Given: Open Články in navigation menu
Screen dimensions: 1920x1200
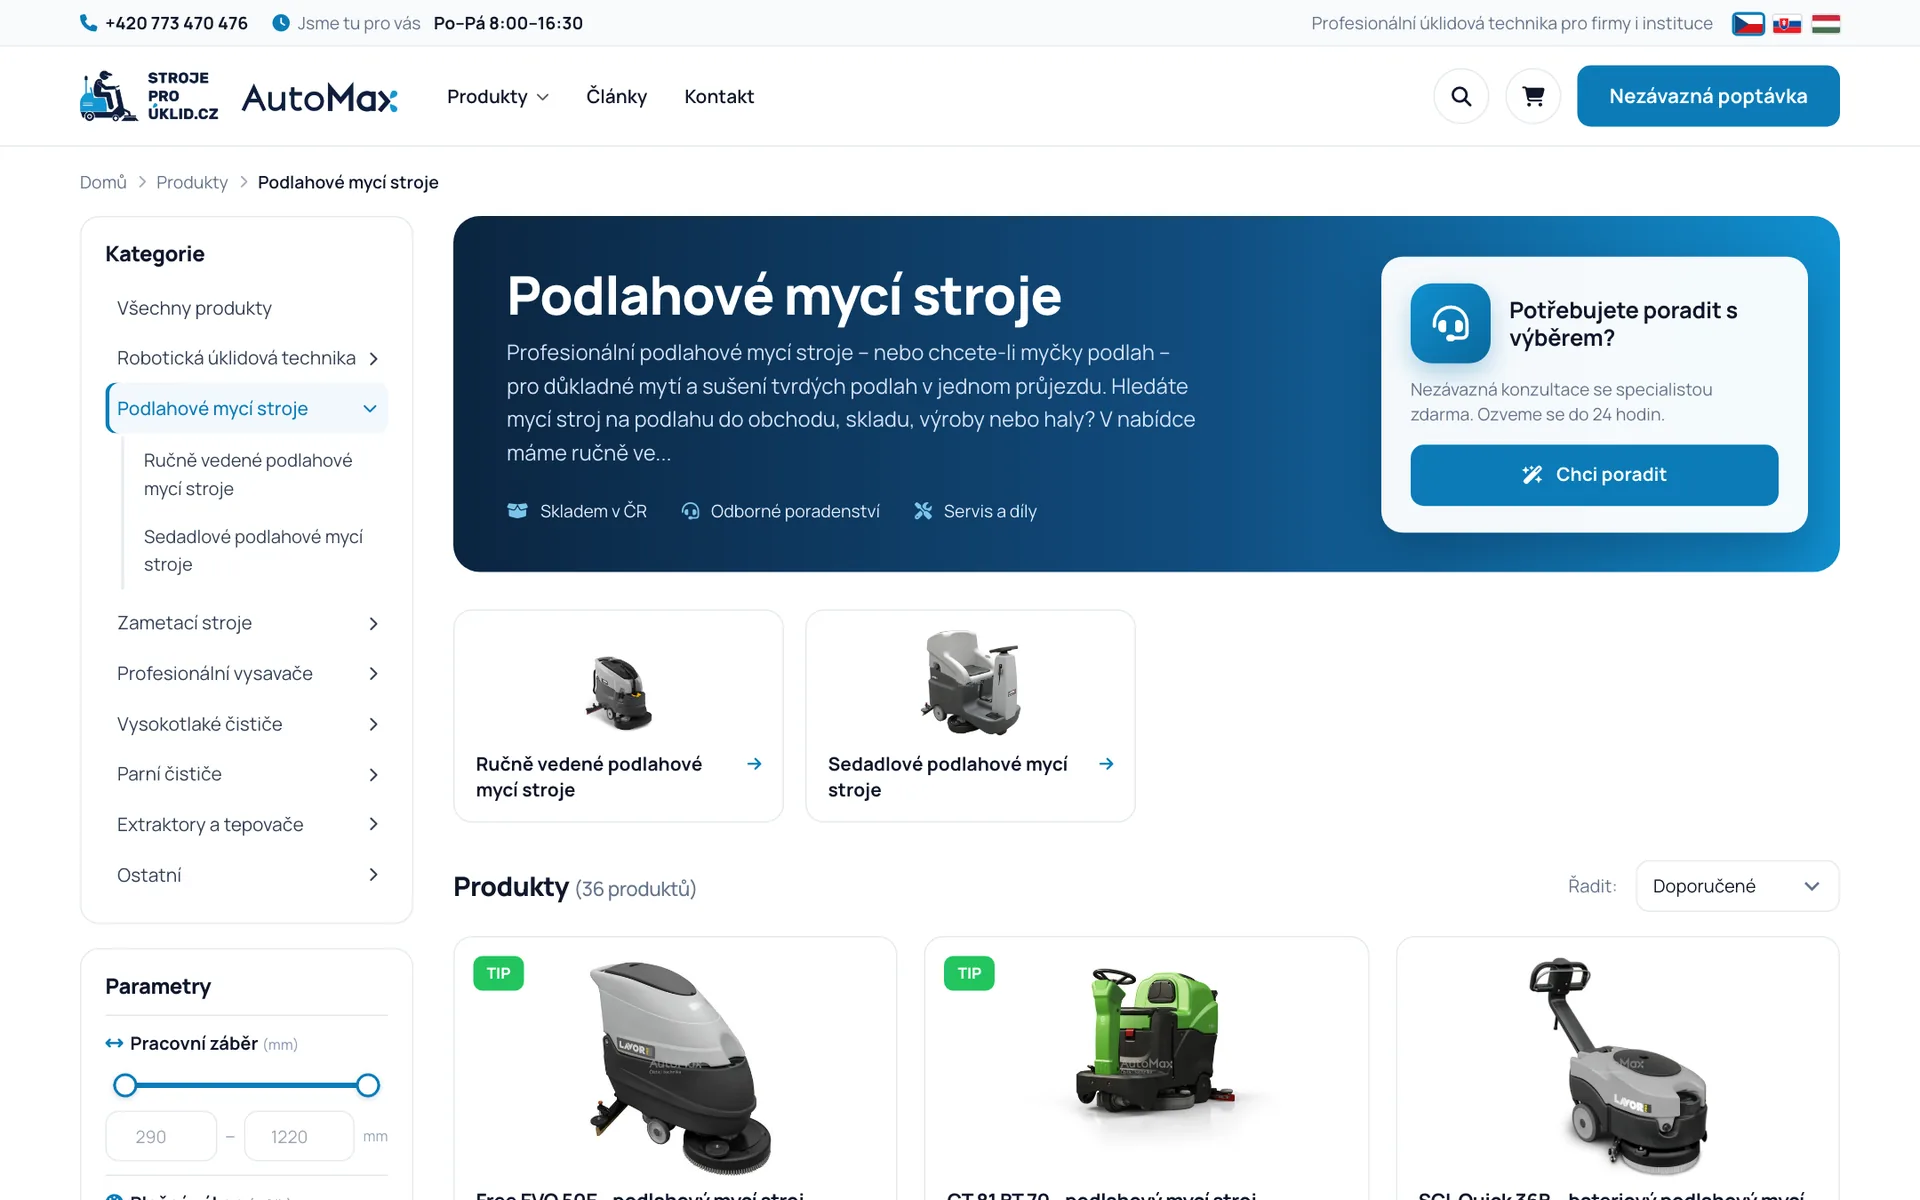Looking at the screenshot, I should pyautogui.click(x=616, y=97).
